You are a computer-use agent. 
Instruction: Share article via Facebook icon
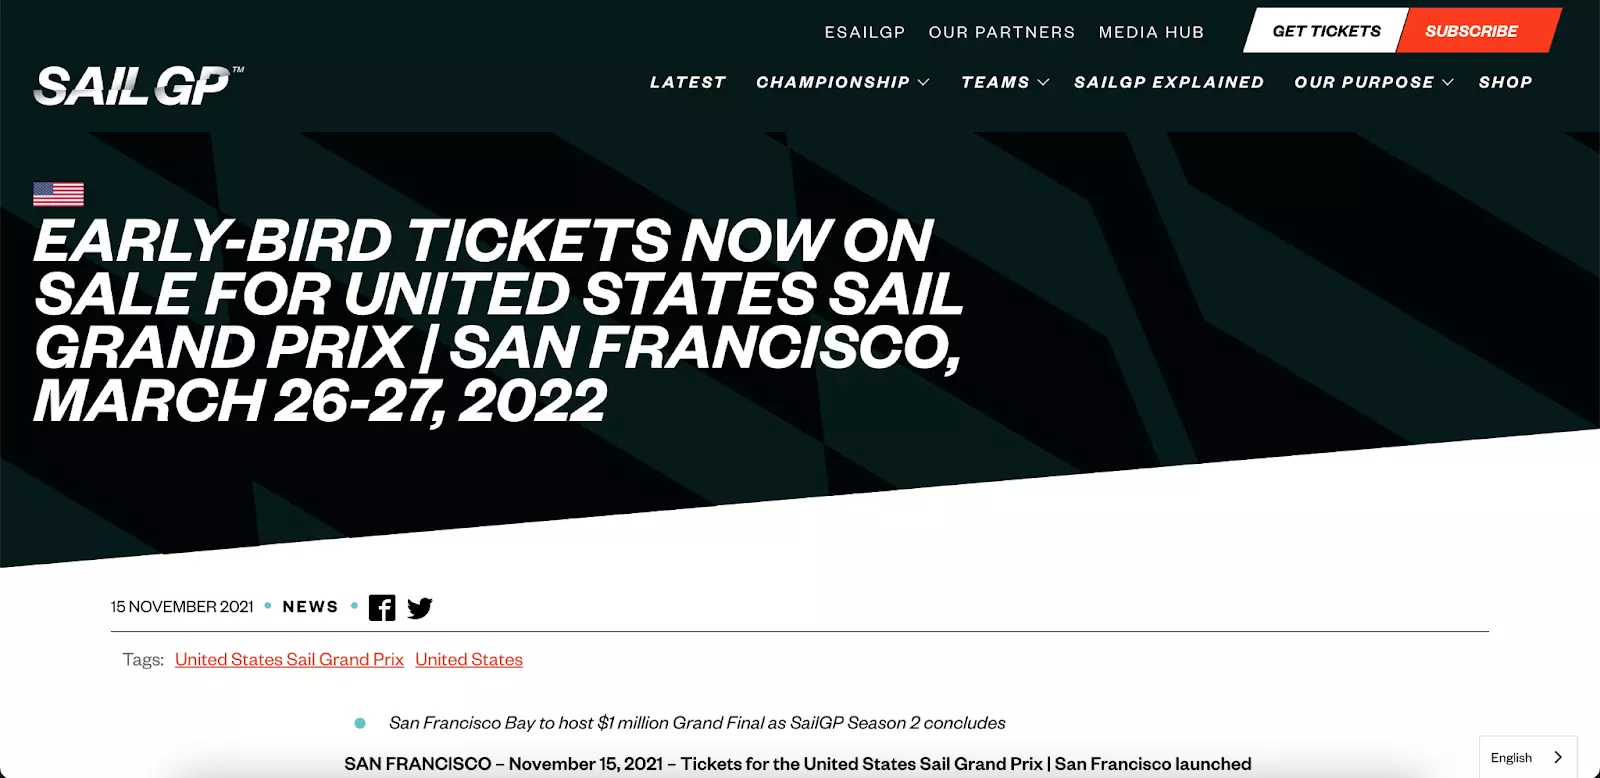point(382,608)
